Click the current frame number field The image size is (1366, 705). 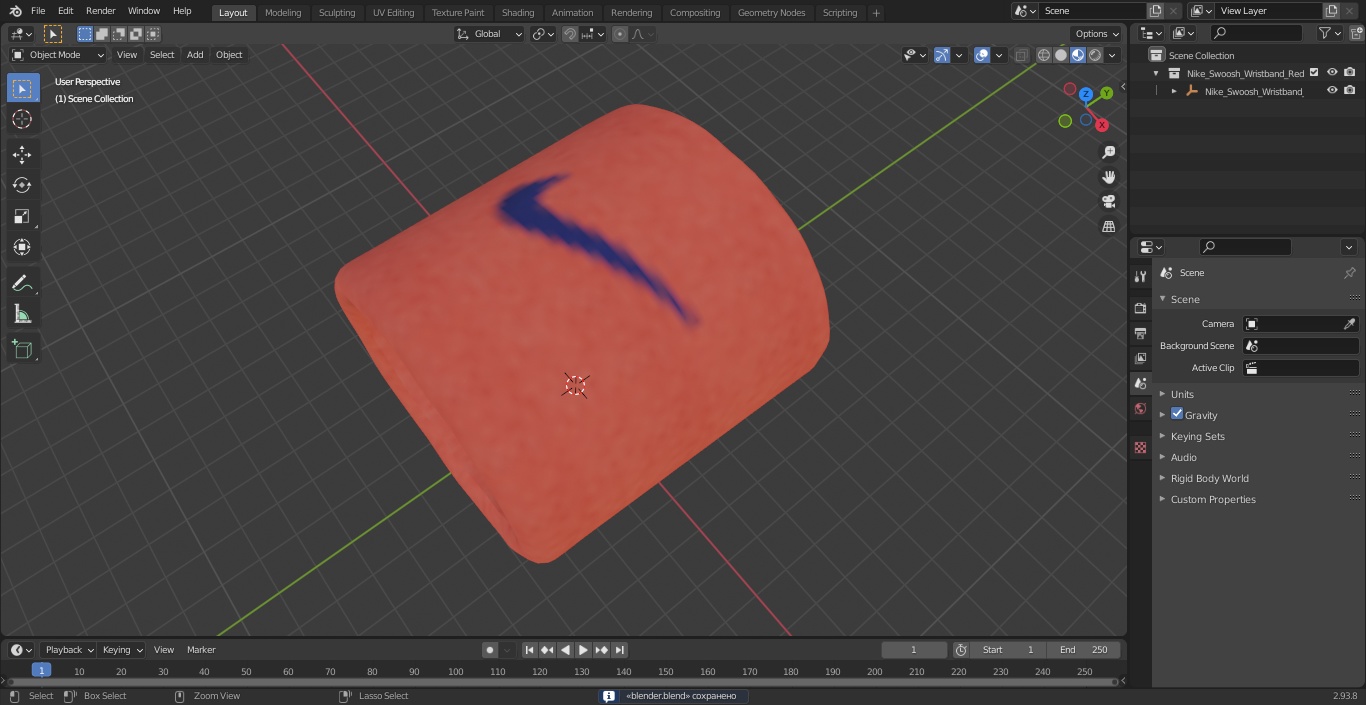pos(914,650)
